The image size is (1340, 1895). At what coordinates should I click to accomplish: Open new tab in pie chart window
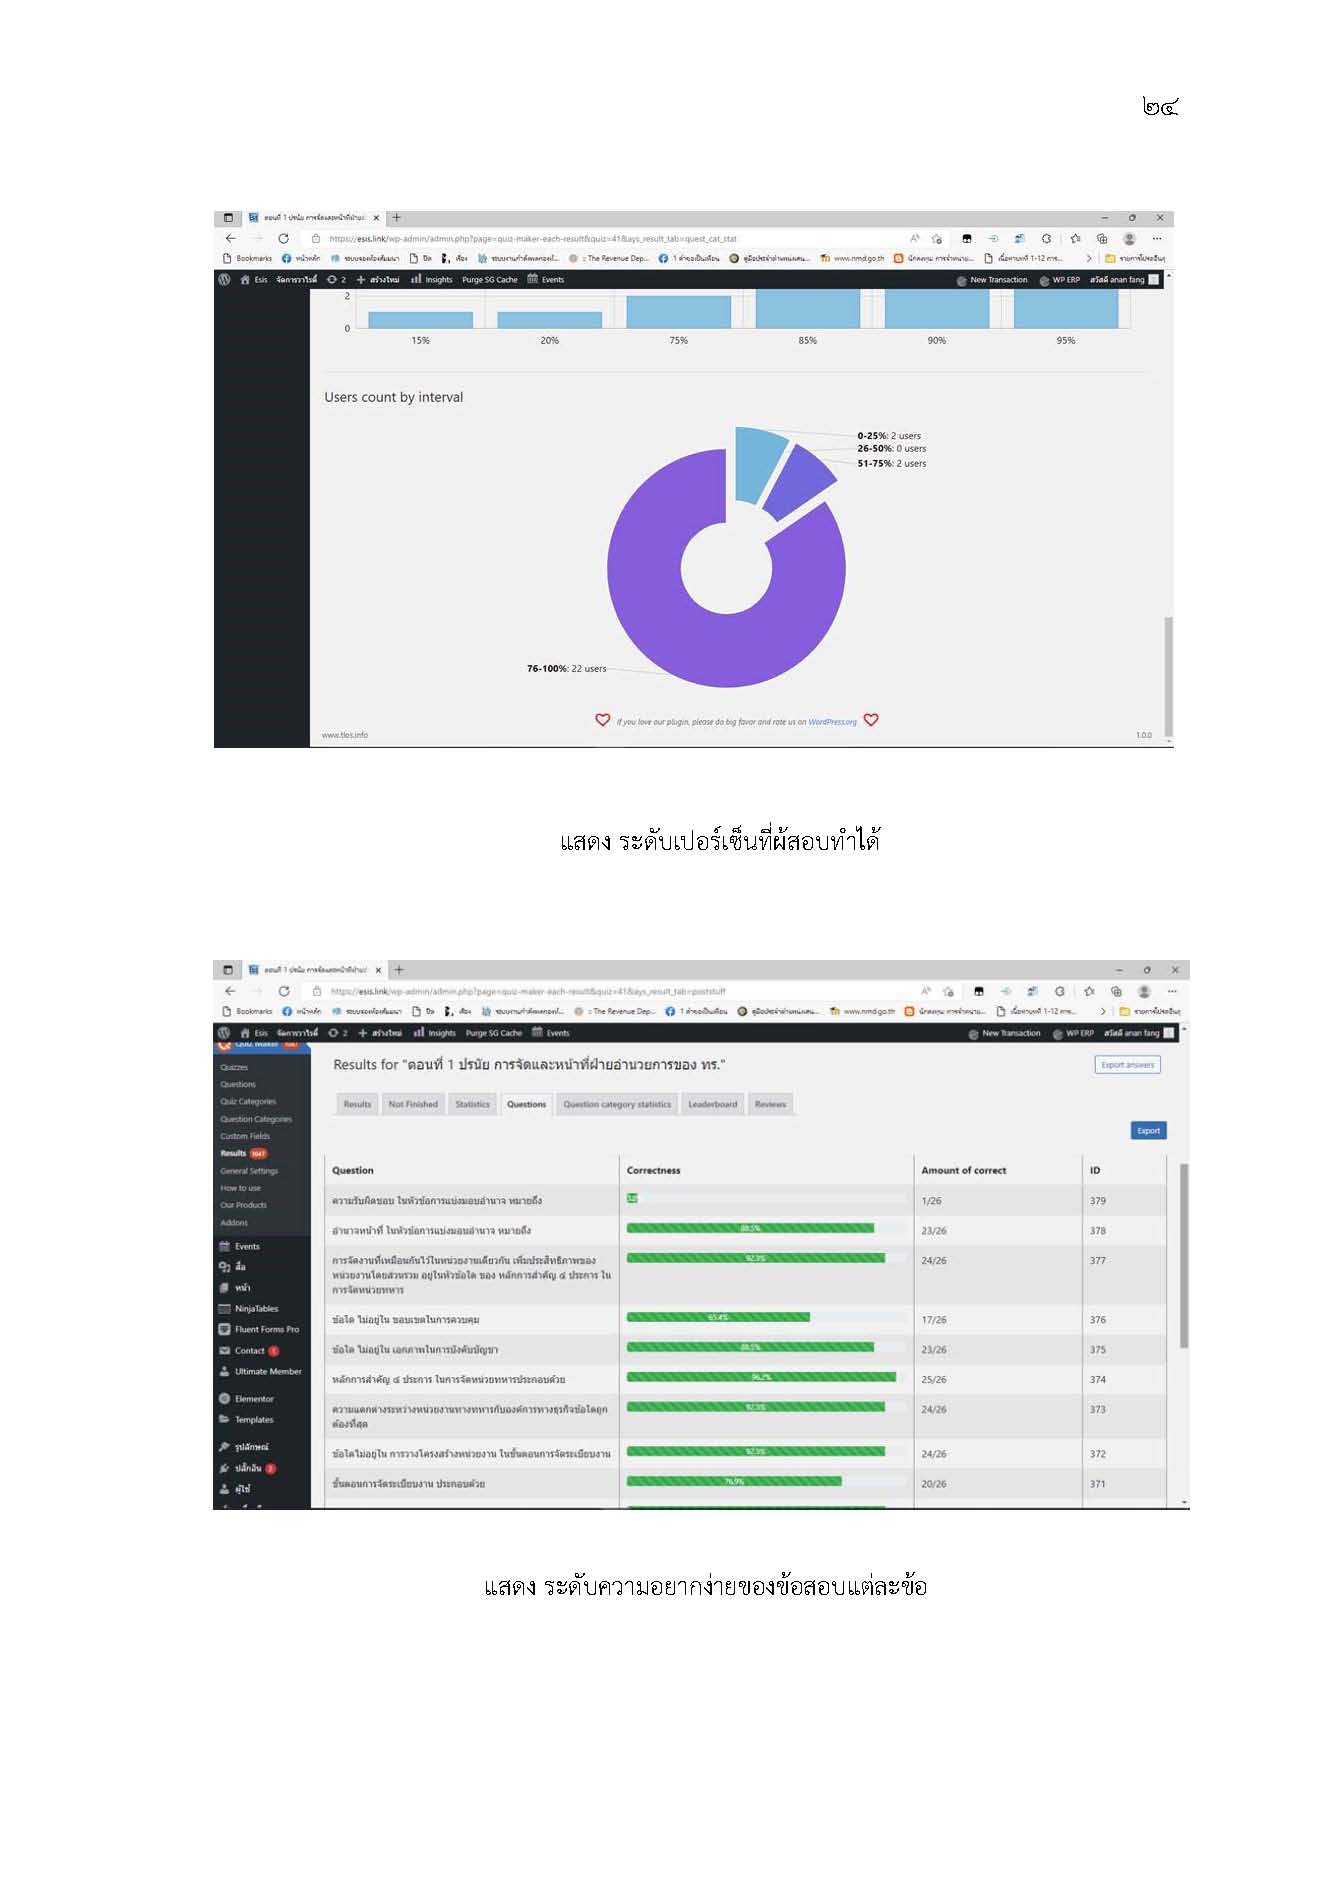pos(397,217)
